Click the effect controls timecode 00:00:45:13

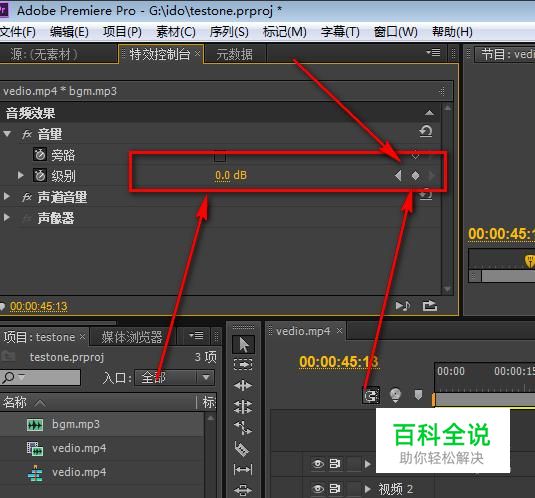[x=39, y=306]
